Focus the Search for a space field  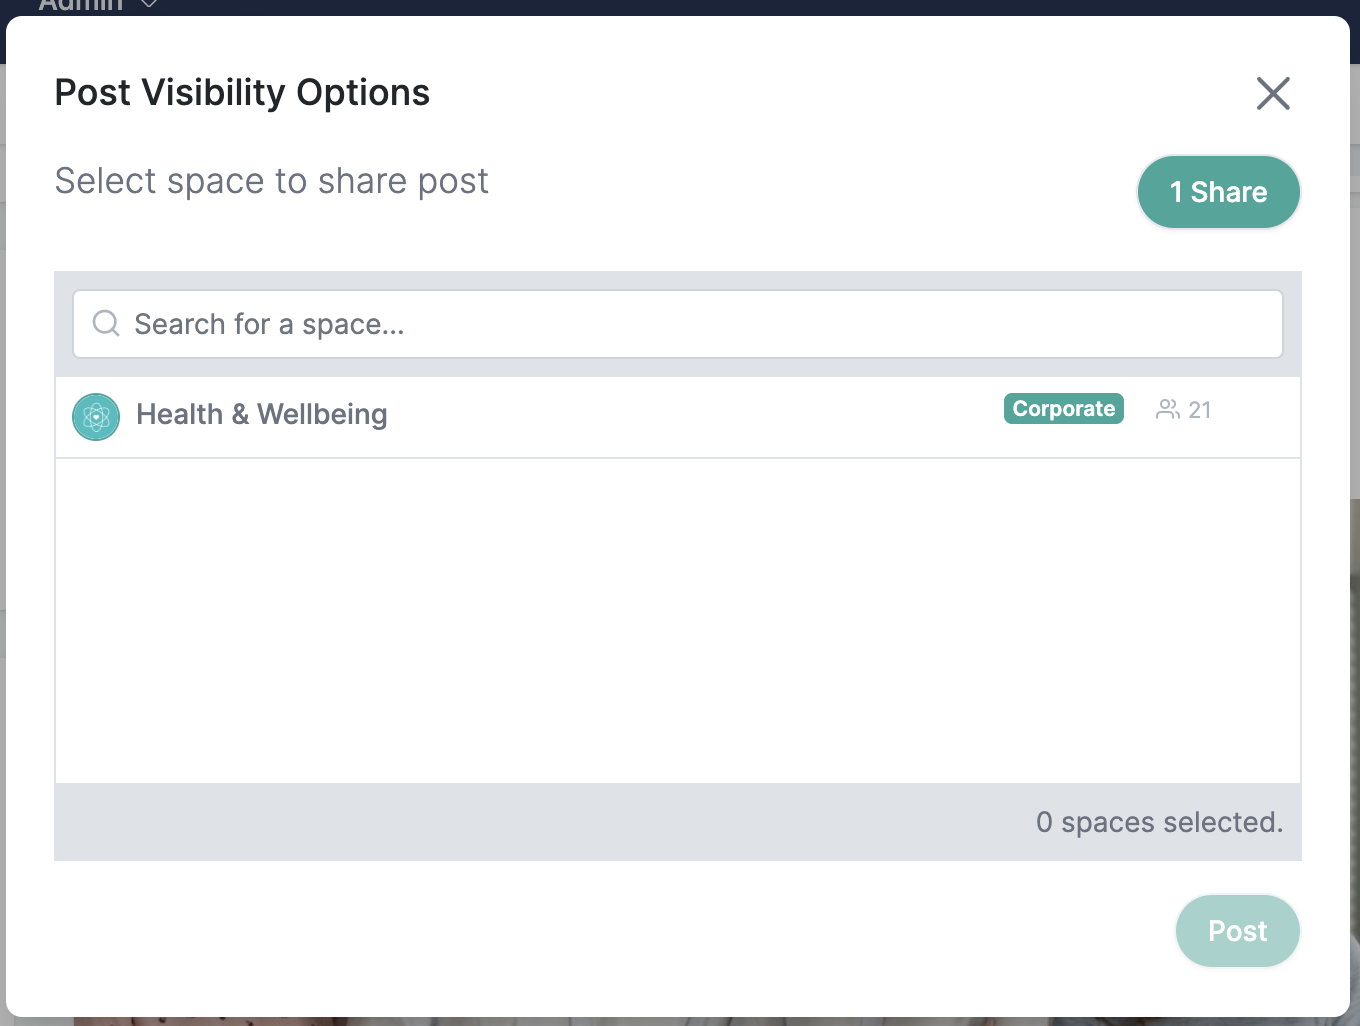(x=678, y=324)
